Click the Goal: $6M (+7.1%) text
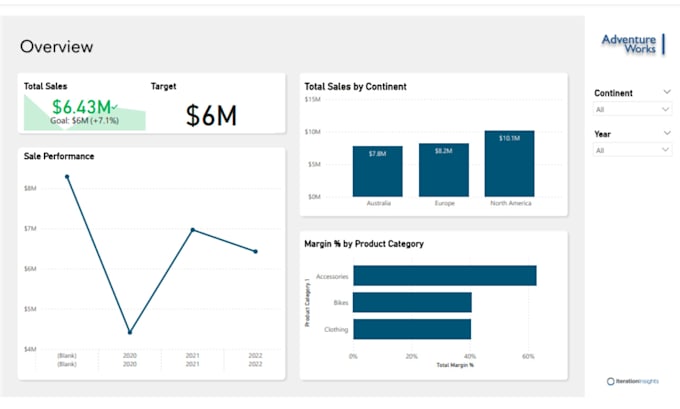This screenshot has width=680, height=409. 84,121
